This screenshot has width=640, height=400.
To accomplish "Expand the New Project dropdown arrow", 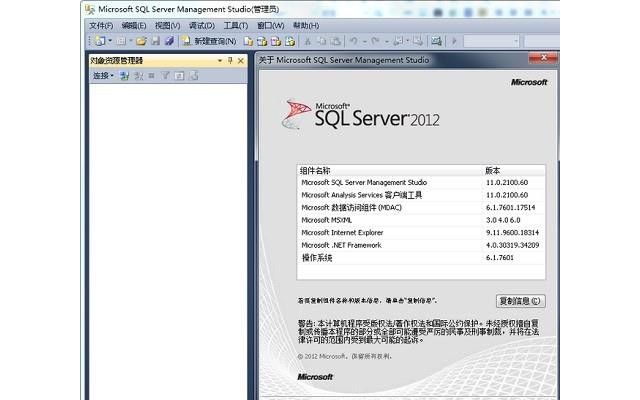I will [x=110, y=41].
